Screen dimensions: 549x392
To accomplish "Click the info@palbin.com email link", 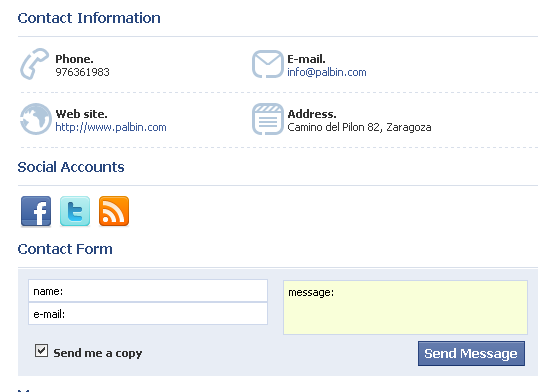I will coord(327,72).
